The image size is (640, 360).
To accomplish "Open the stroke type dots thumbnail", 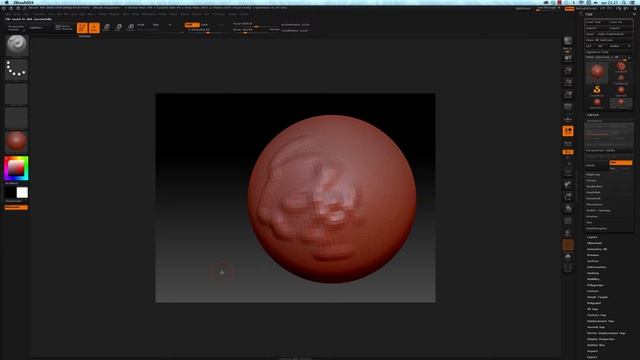I will tap(17, 69).
